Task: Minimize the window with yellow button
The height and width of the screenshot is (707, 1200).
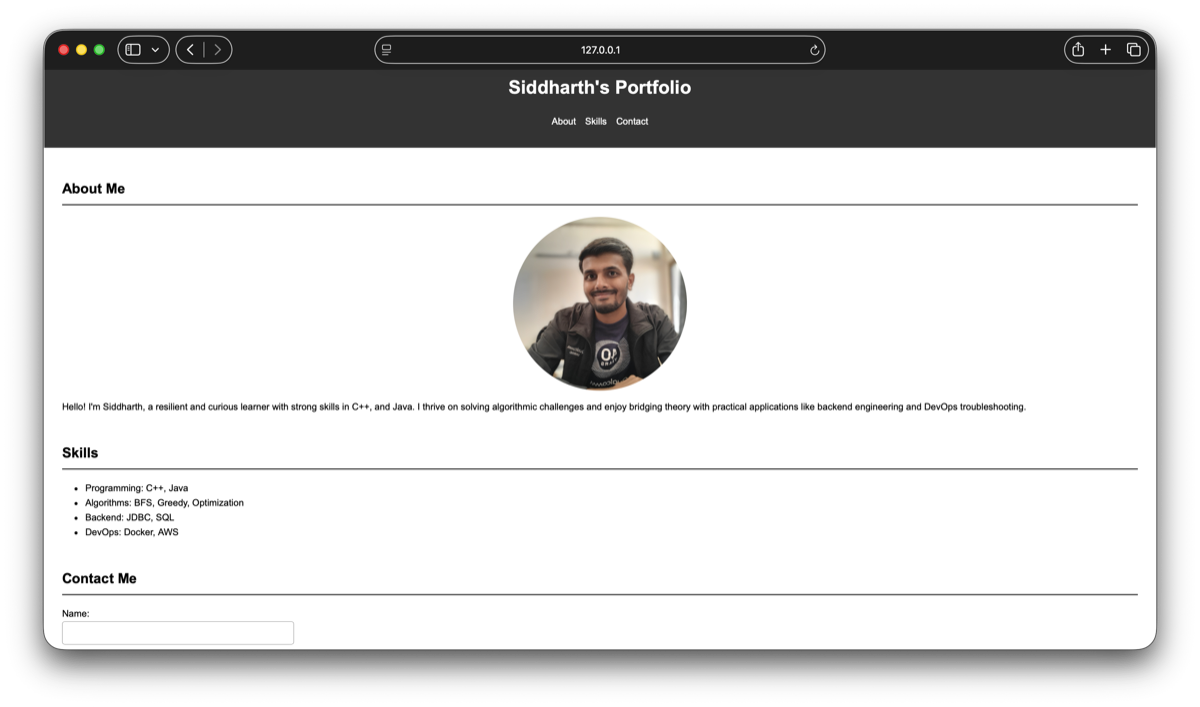Action: (82, 50)
